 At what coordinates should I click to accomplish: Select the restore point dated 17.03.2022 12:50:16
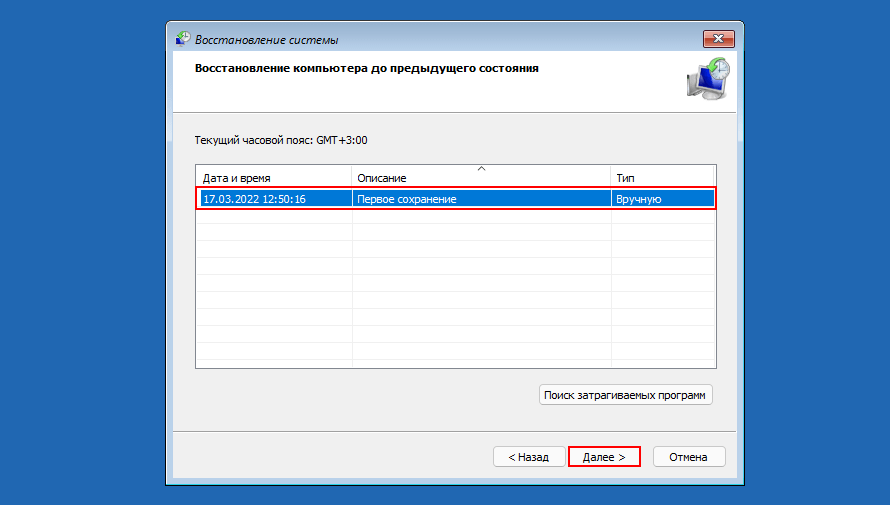pyautogui.click(x=254, y=199)
